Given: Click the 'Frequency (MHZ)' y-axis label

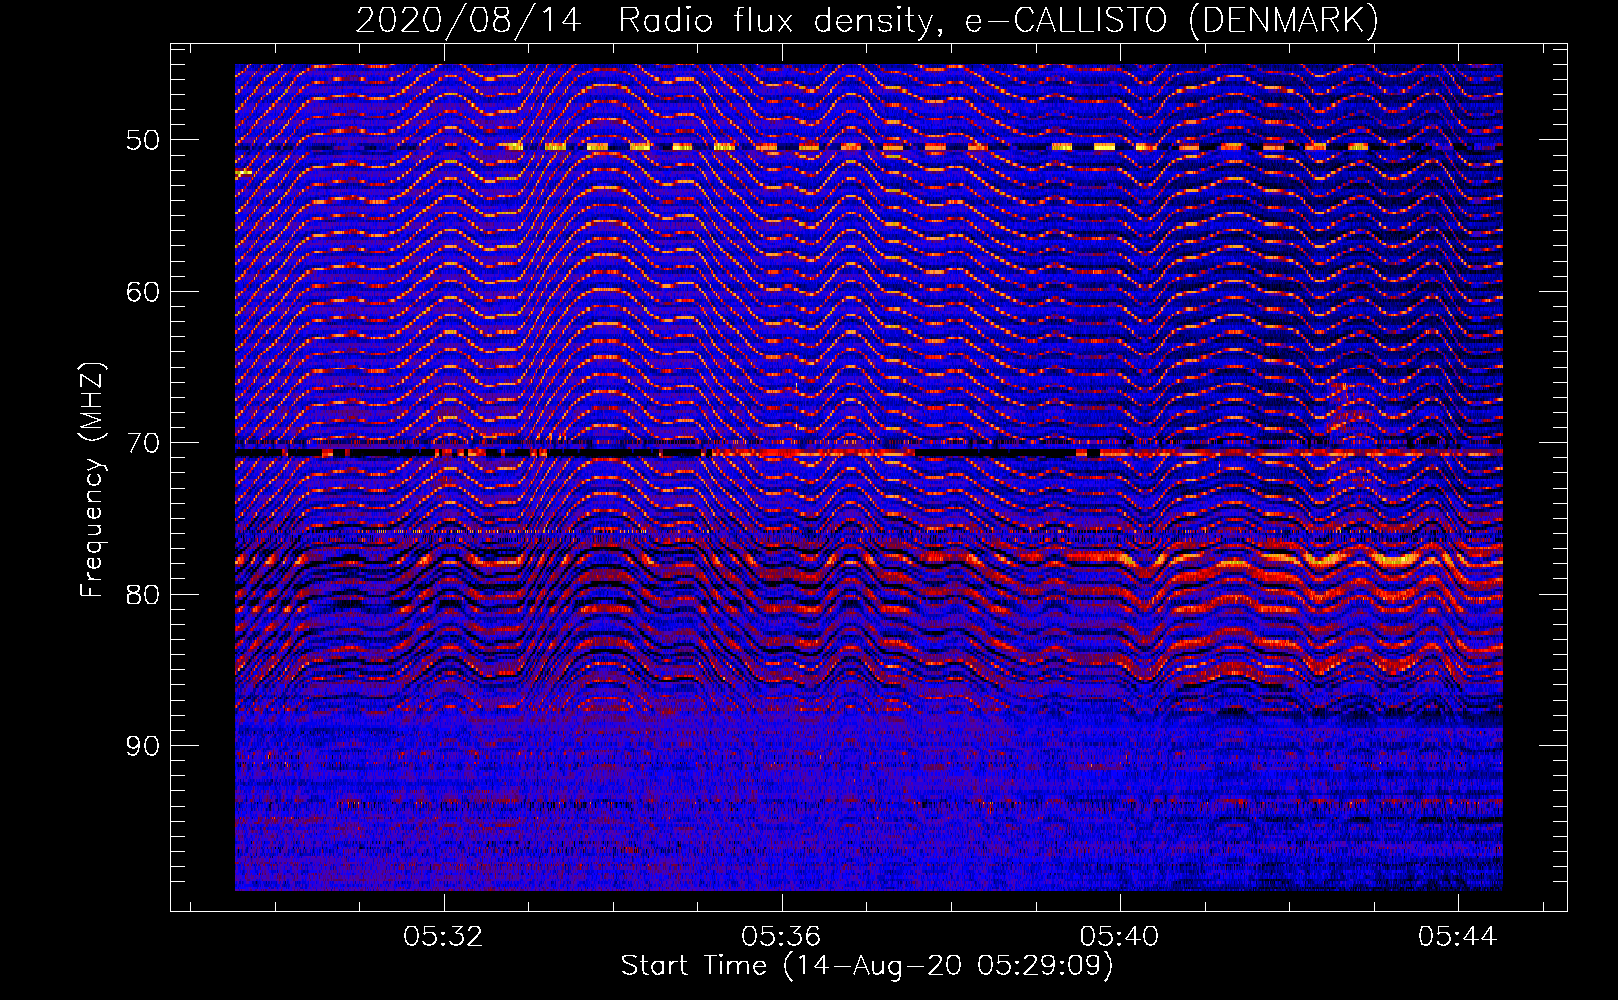Looking at the screenshot, I should [x=92, y=481].
